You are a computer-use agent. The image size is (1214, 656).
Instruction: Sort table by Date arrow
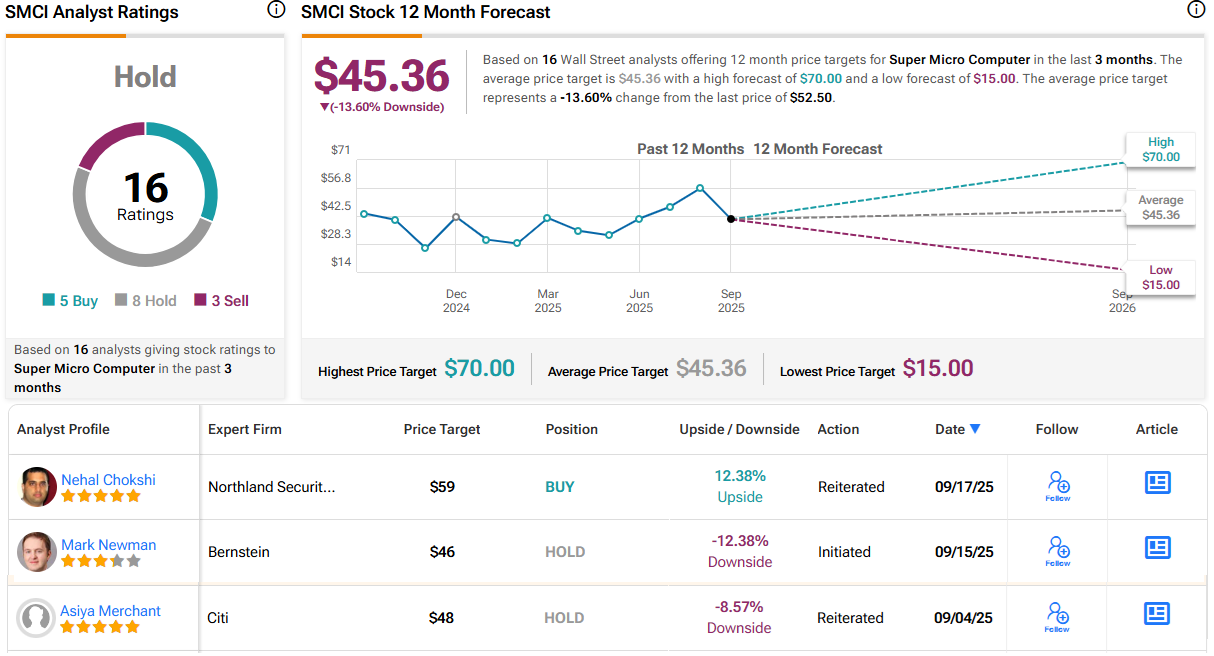click(x=975, y=429)
